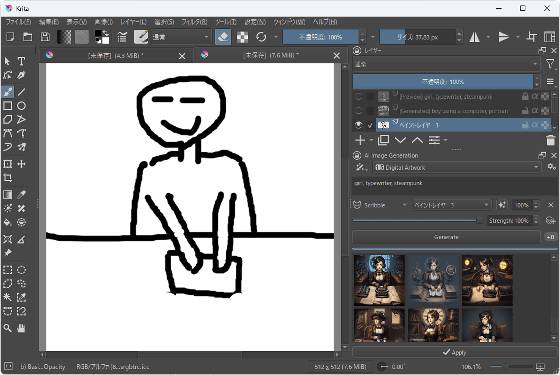Switch to the second document tab (7.6 MiB)
This screenshot has width=560, height=375.
[x=270, y=55]
